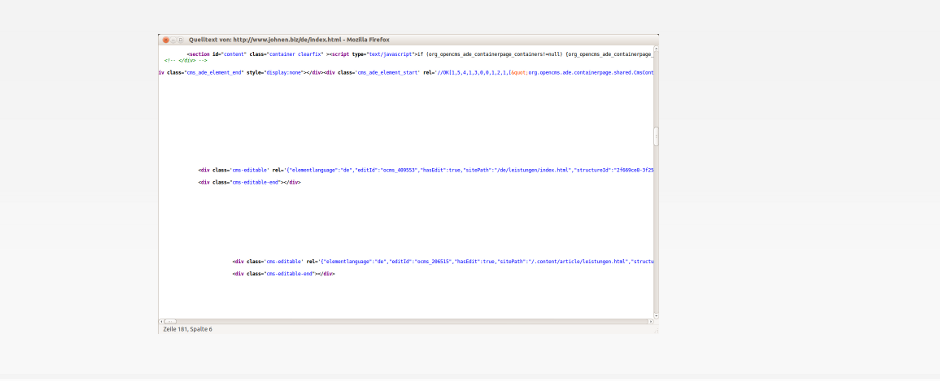Image resolution: width=940 pixels, height=381 pixels.
Task: Click the window resize grip corner
Action: pos(656,330)
